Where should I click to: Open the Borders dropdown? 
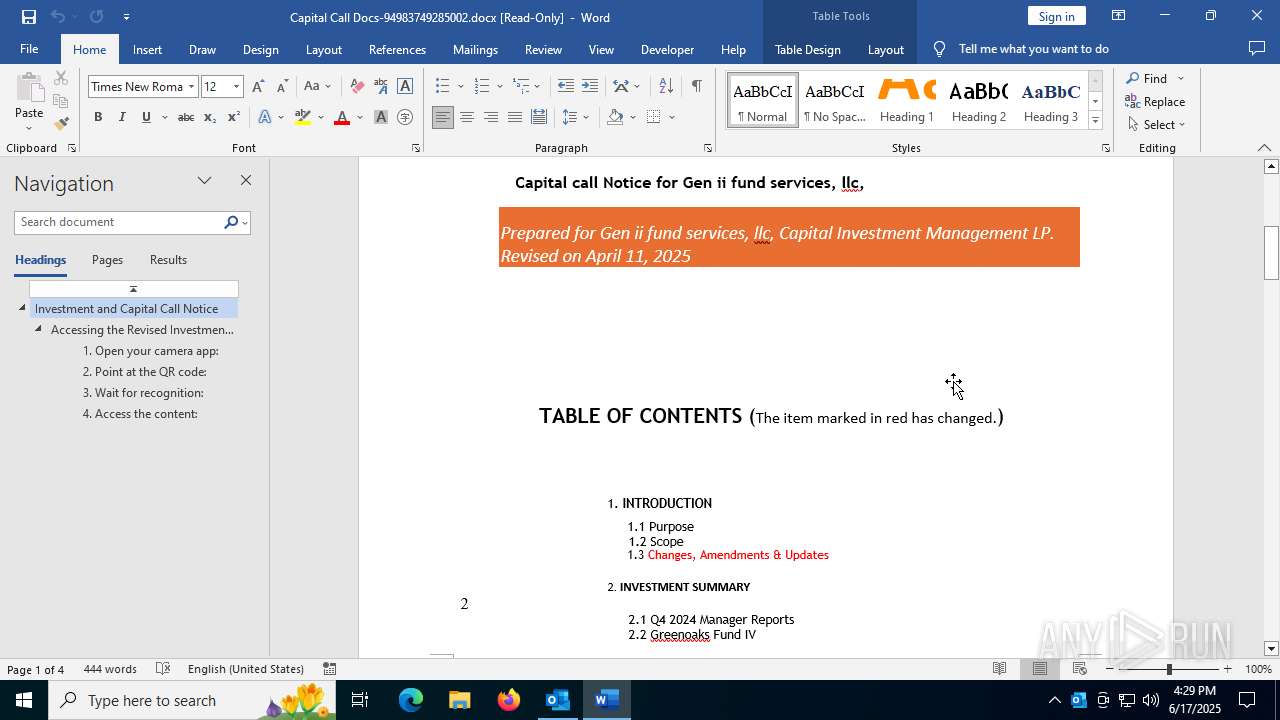(672, 117)
